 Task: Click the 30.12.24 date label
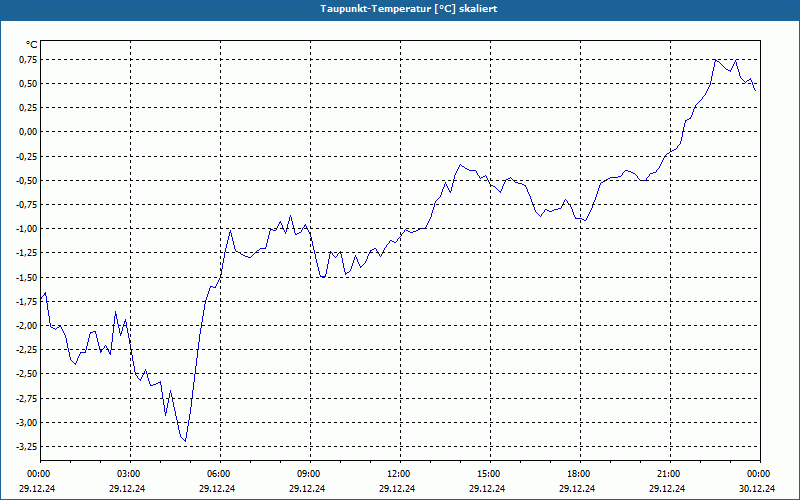point(757,488)
